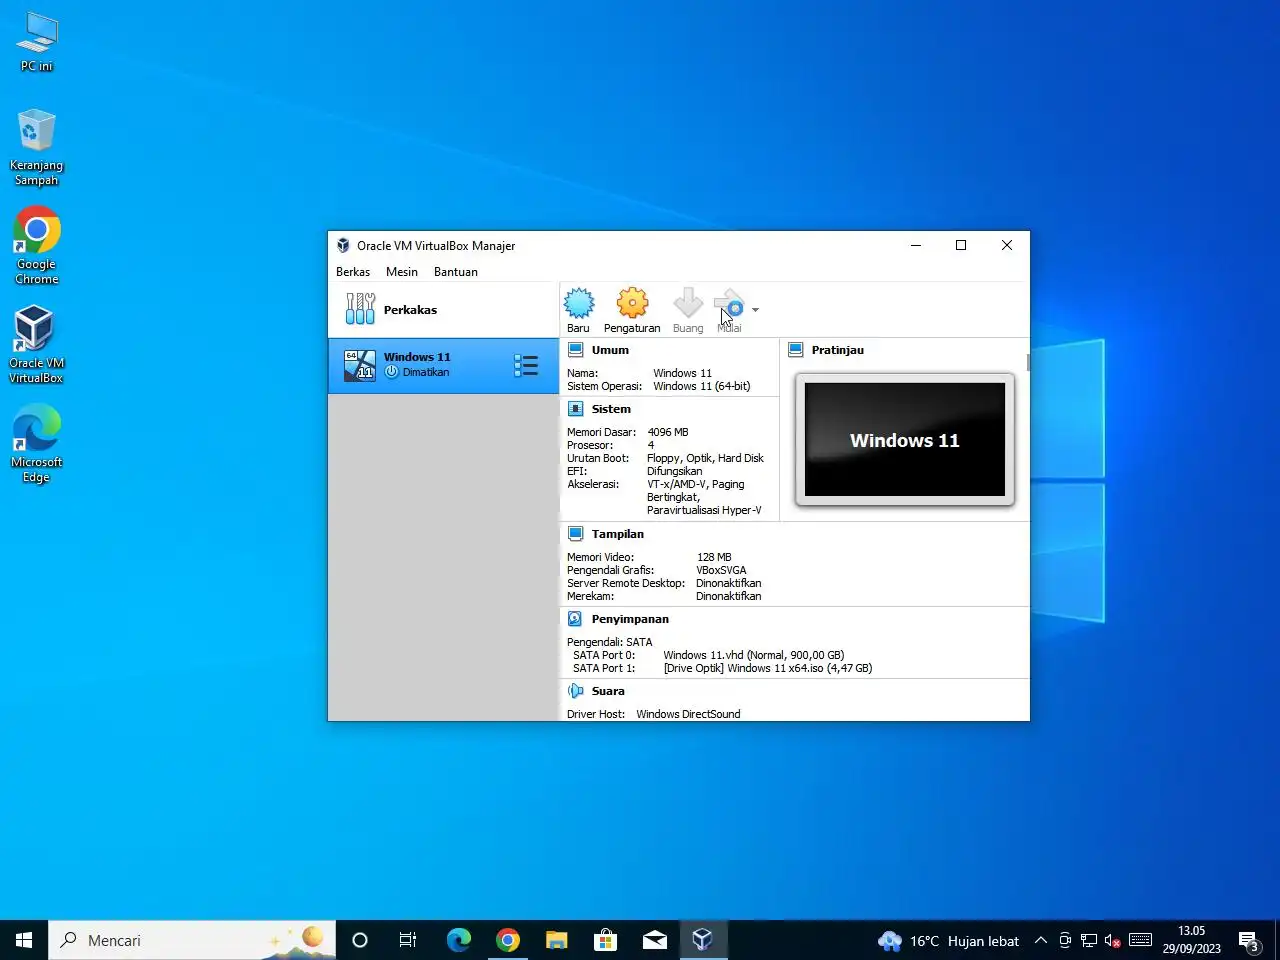Click the Suara section header
Image resolution: width=1280 pixels, height=960 pixels.
click(x=608, y=691)
